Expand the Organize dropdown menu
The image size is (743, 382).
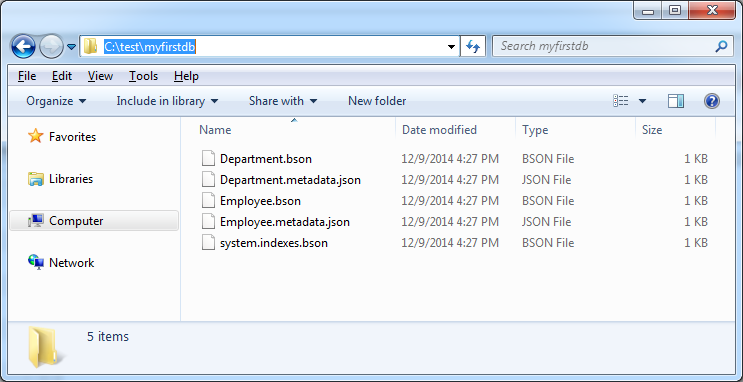(x=56, y=101)
